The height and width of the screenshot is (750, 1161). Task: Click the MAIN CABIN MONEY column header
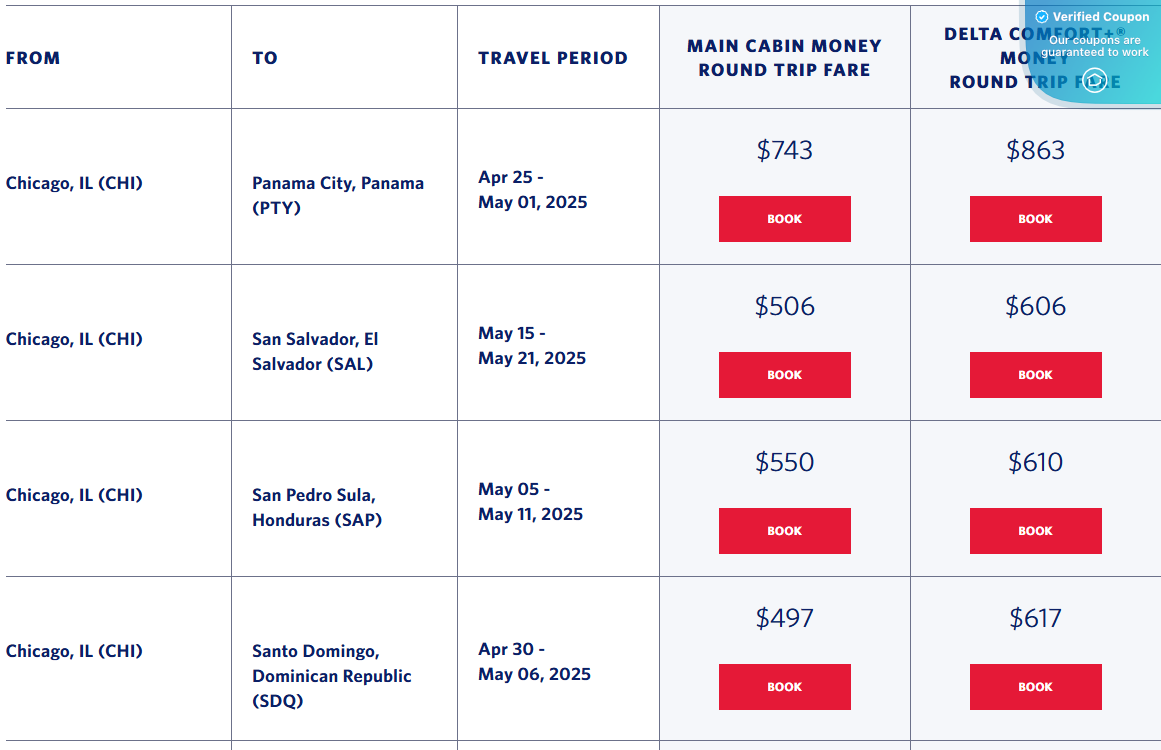point(784,57)
